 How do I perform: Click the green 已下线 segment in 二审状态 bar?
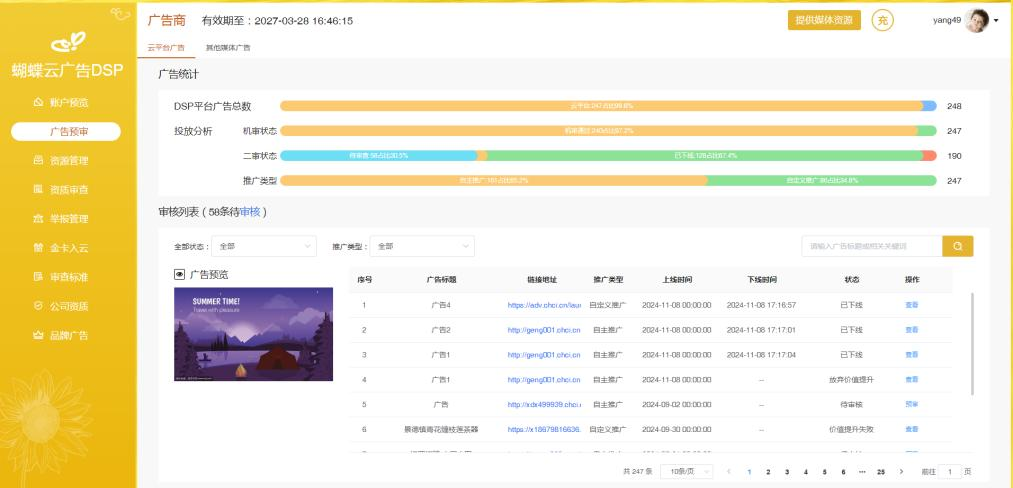[x=705, y=156]
